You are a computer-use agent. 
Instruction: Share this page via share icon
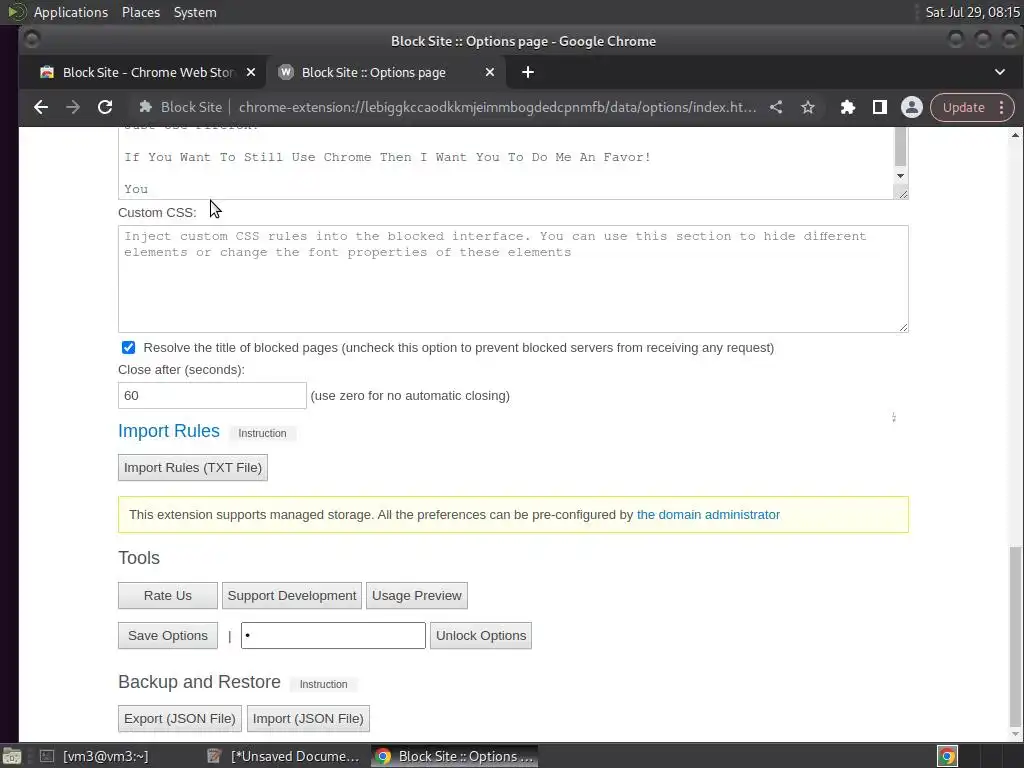click(x=776, y=107)
